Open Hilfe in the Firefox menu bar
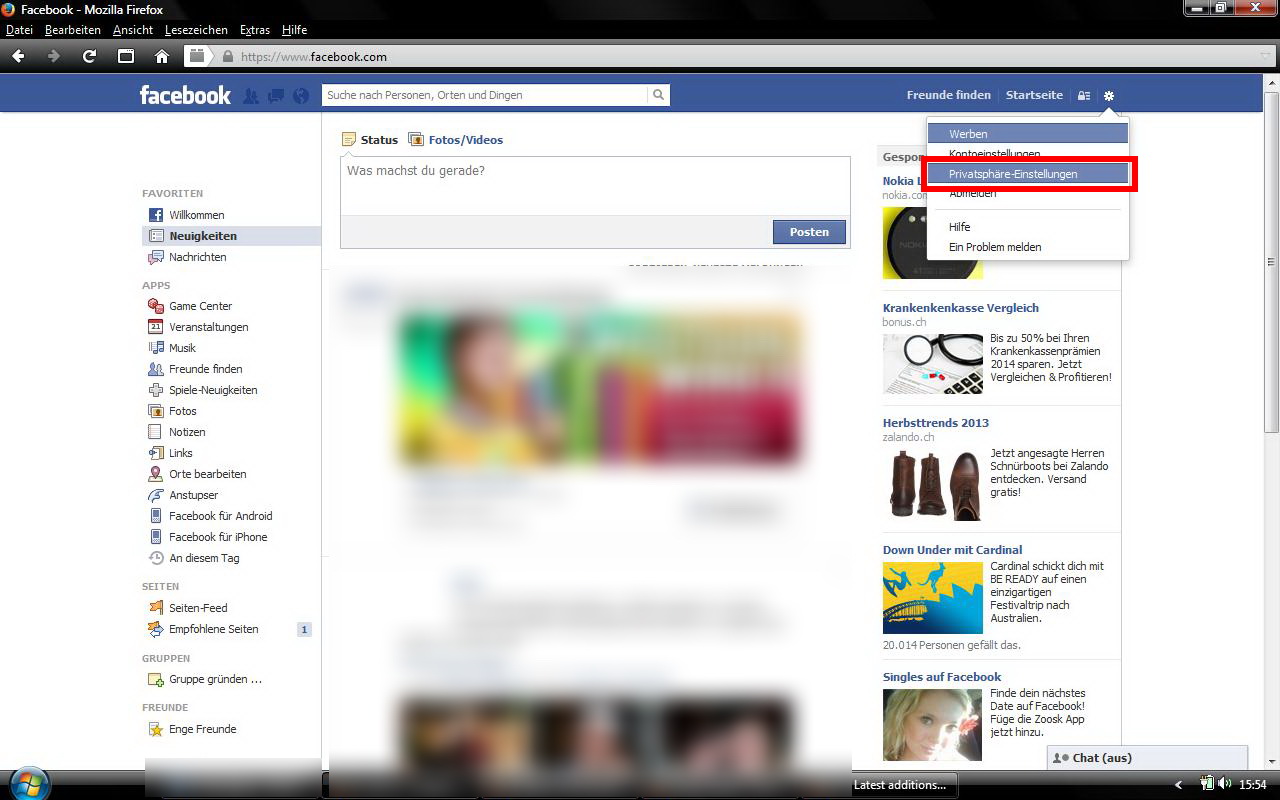Viewport: 1280px width, 800px height. point(294,30)
